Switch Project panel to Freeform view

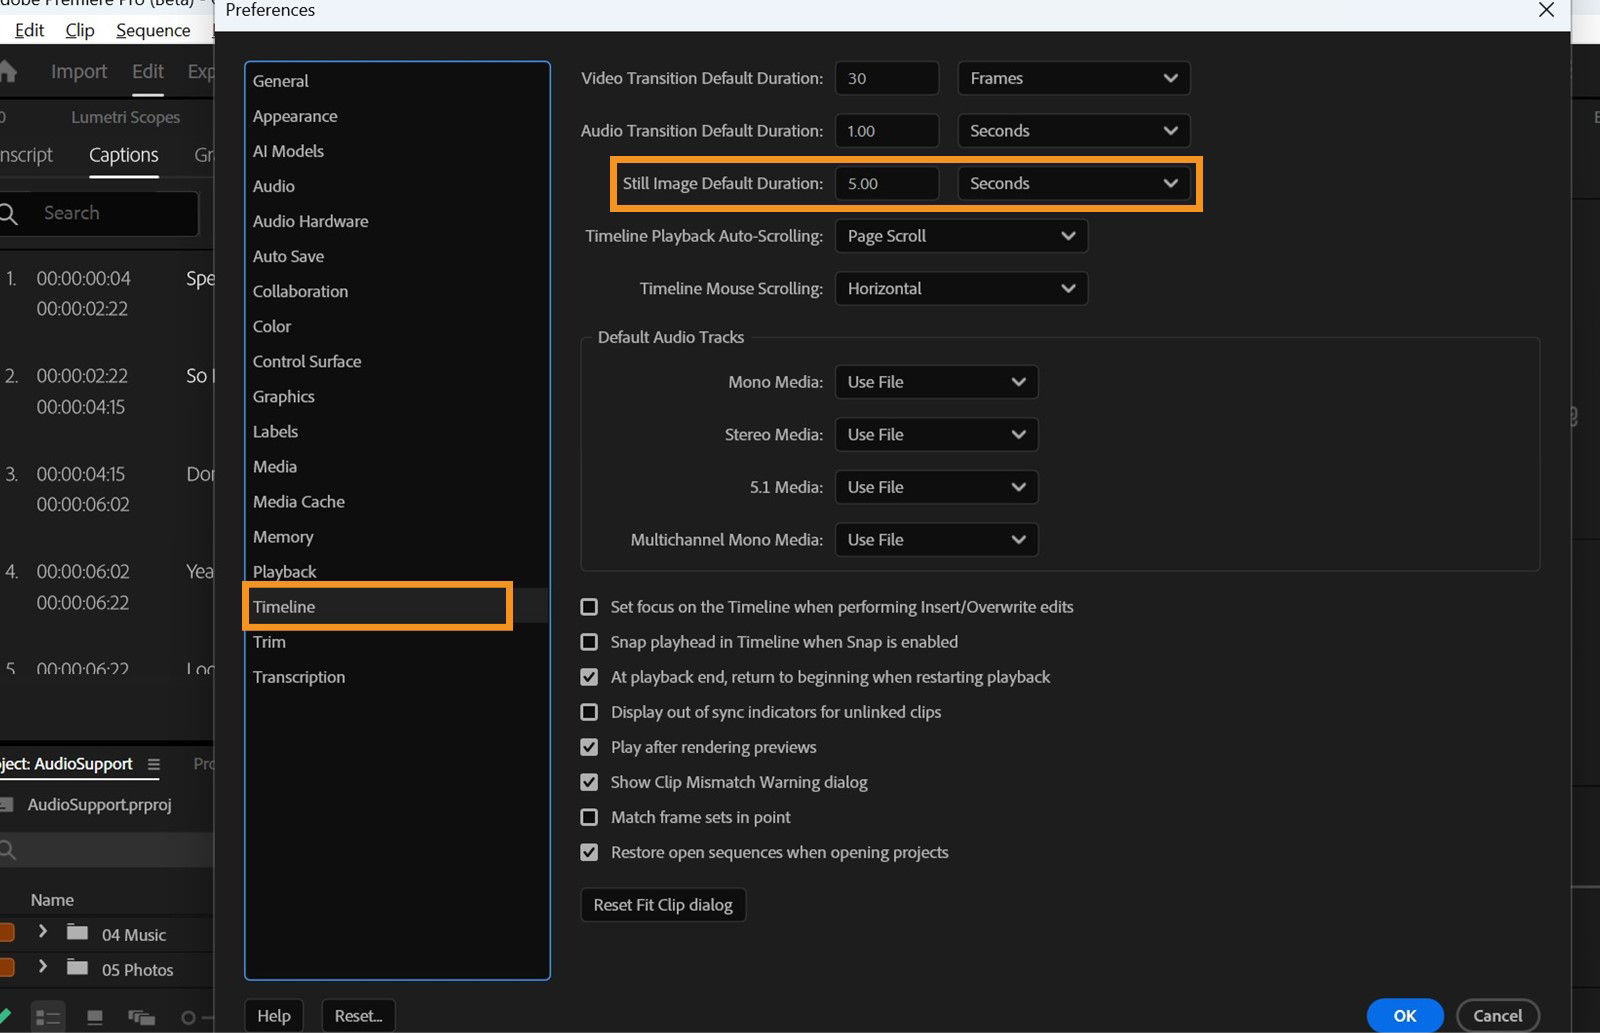pyautogui.click(x=141, y=1016)
